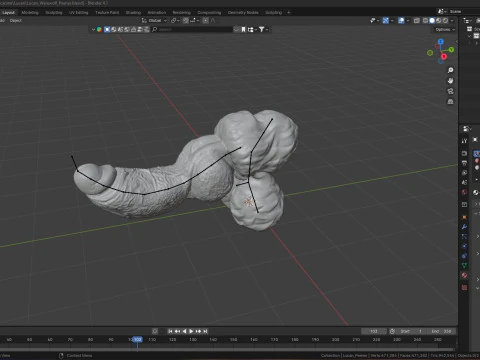
Task: Click the green Y axis gizmo
Action: click(x=451, y=50)
